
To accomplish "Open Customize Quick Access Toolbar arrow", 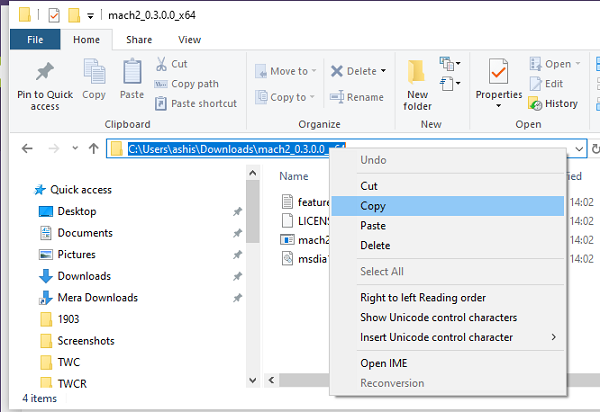I will click(x=90, y=16).
